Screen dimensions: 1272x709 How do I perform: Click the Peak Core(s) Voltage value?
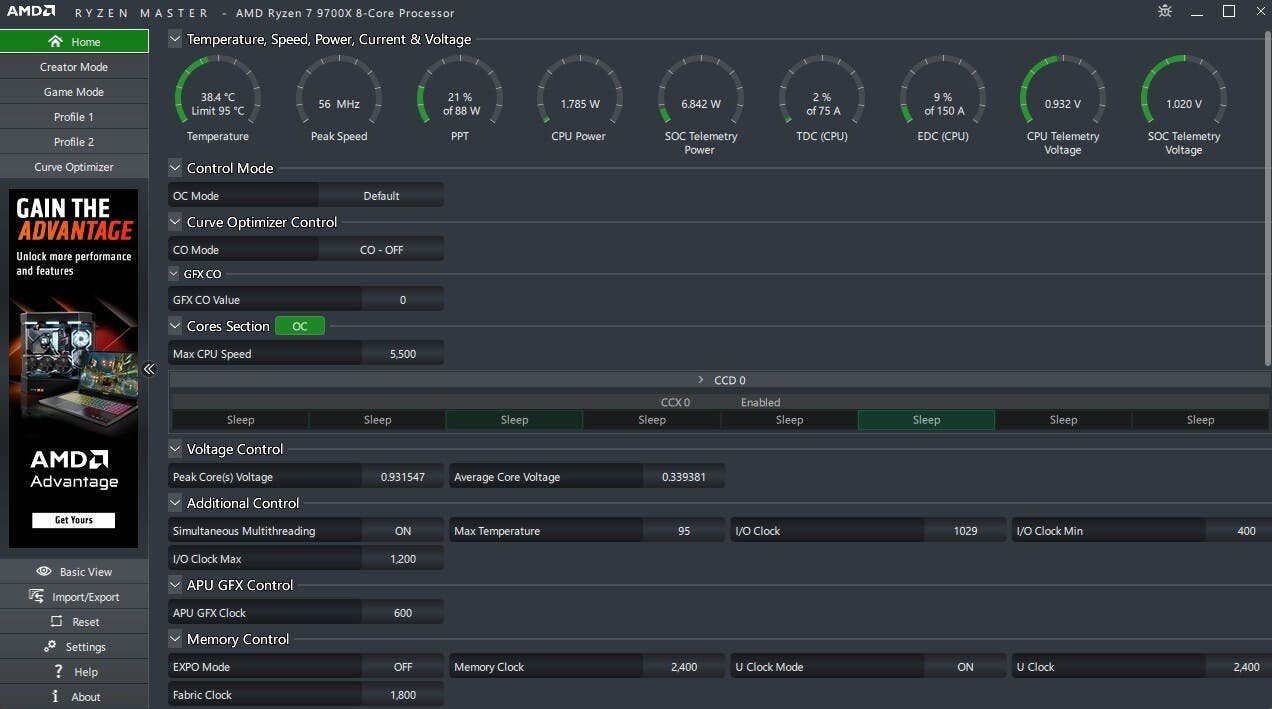click(x=403, y=477)
